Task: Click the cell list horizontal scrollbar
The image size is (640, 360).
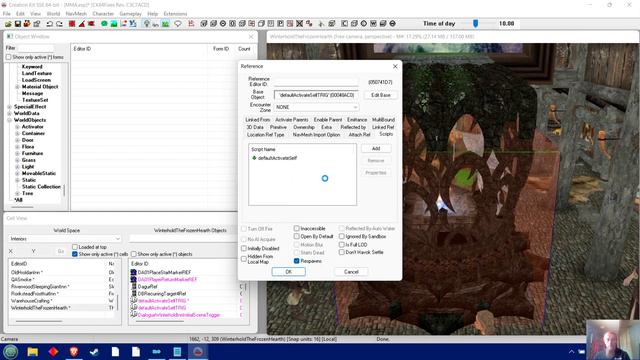Action: (39, 321)
